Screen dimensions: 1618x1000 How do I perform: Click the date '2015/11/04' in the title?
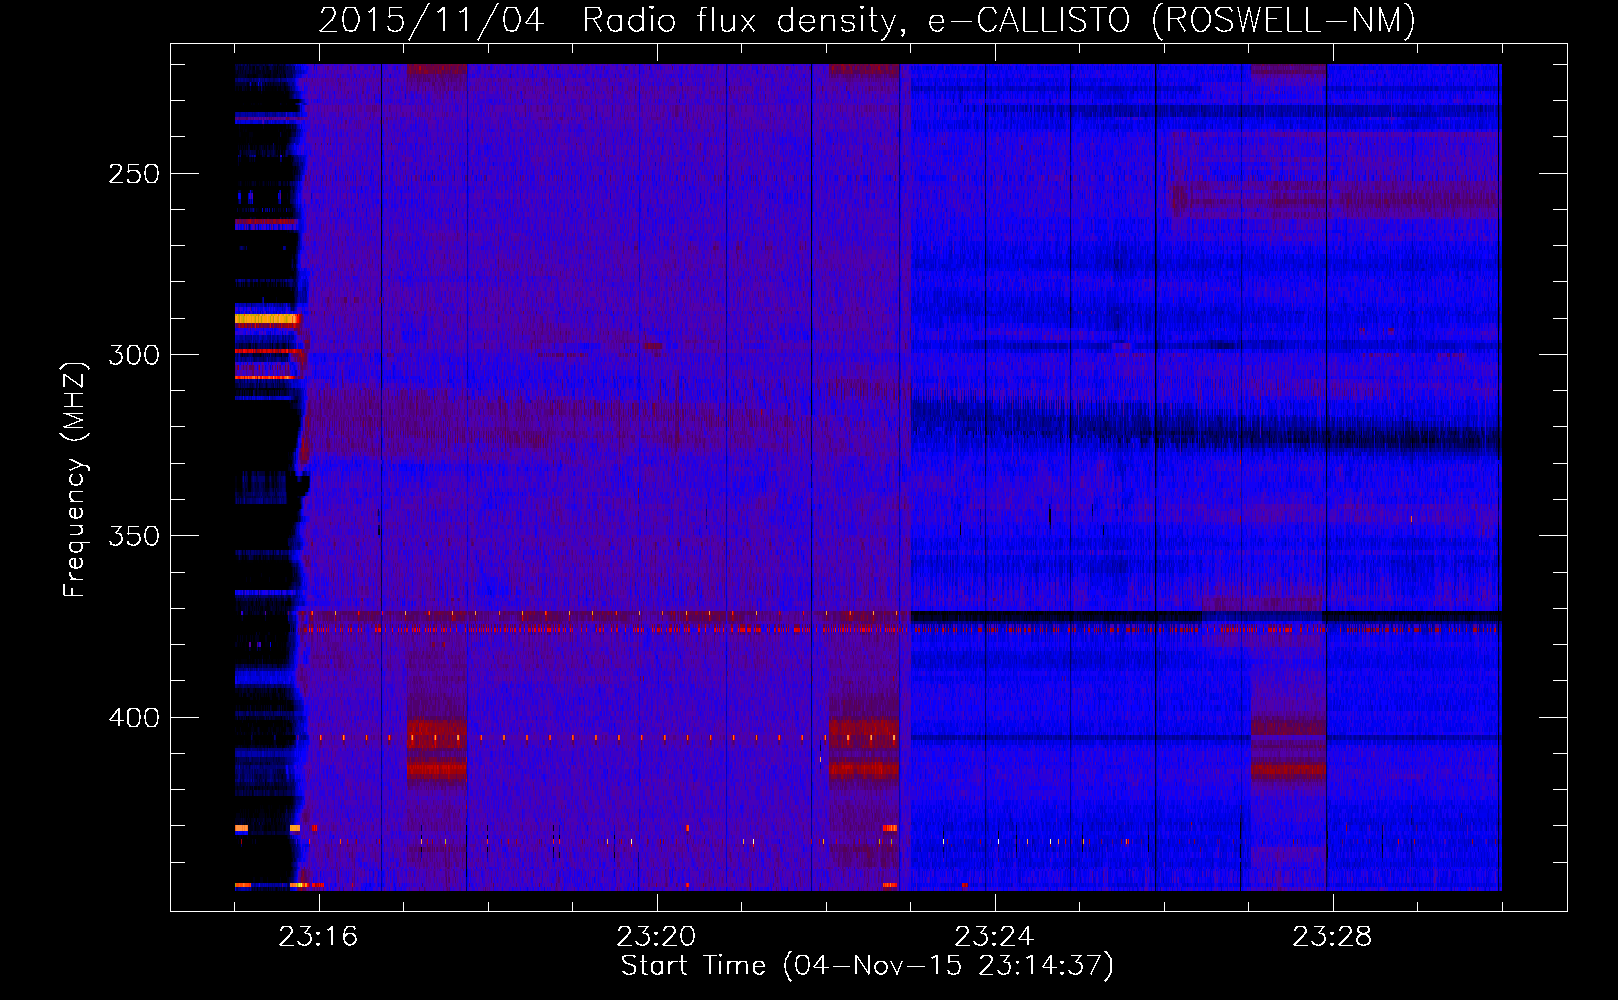click(431, 21)
